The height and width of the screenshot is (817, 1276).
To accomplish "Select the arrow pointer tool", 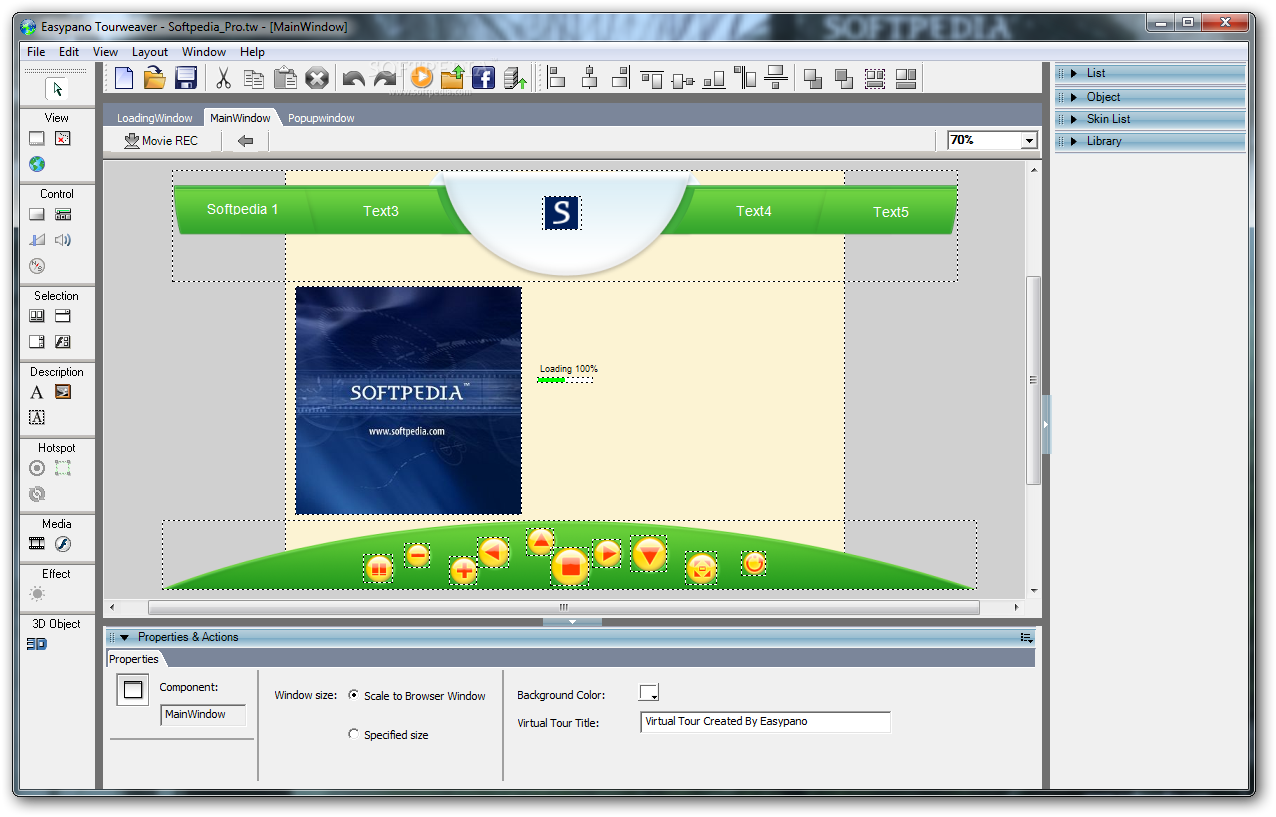I will point(57,89).
